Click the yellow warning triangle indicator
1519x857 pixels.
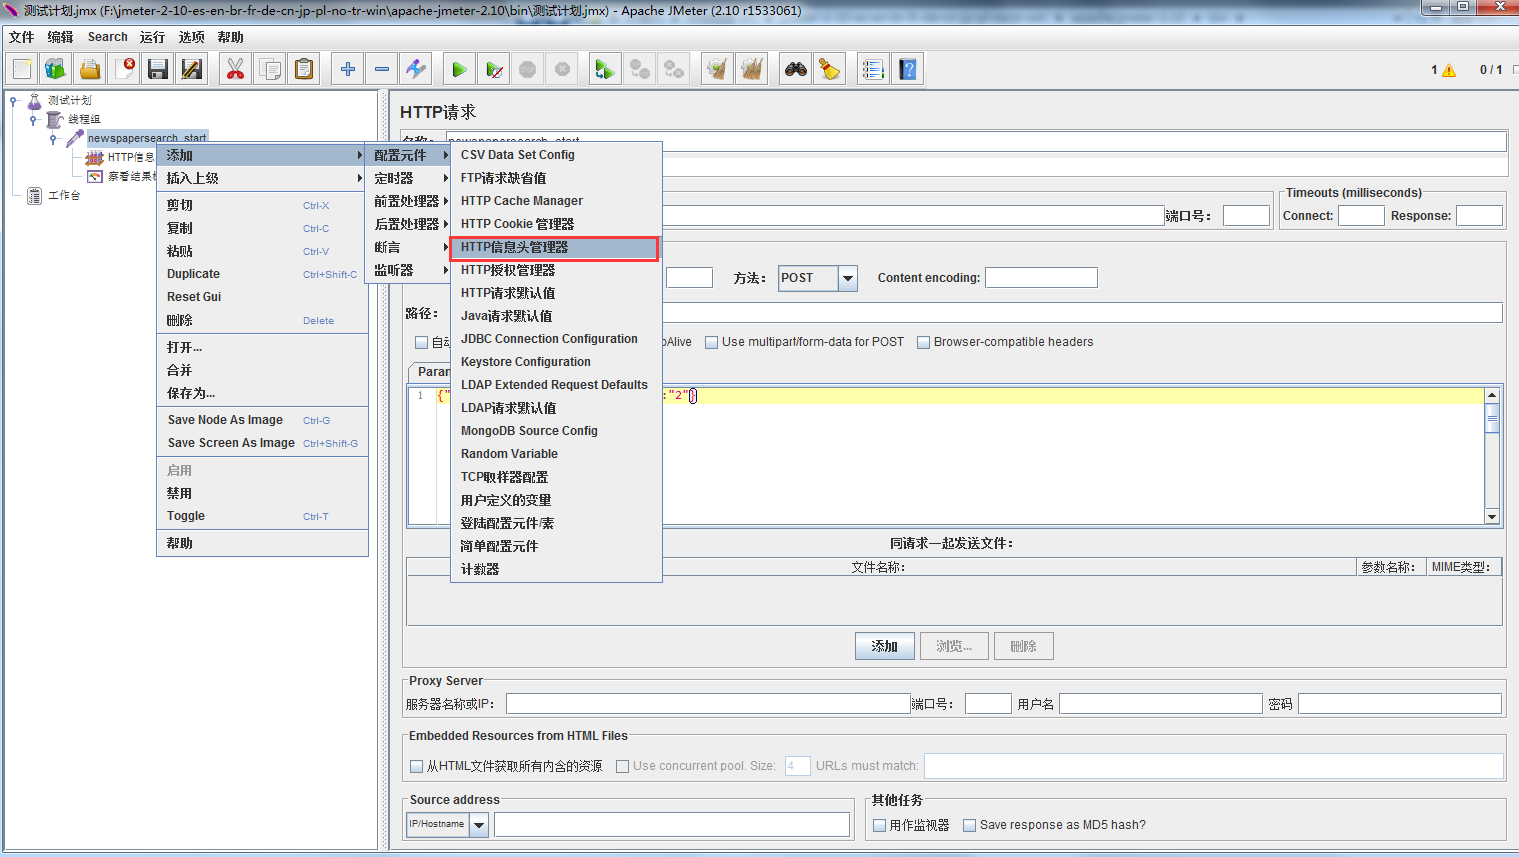coord(1448,70)
